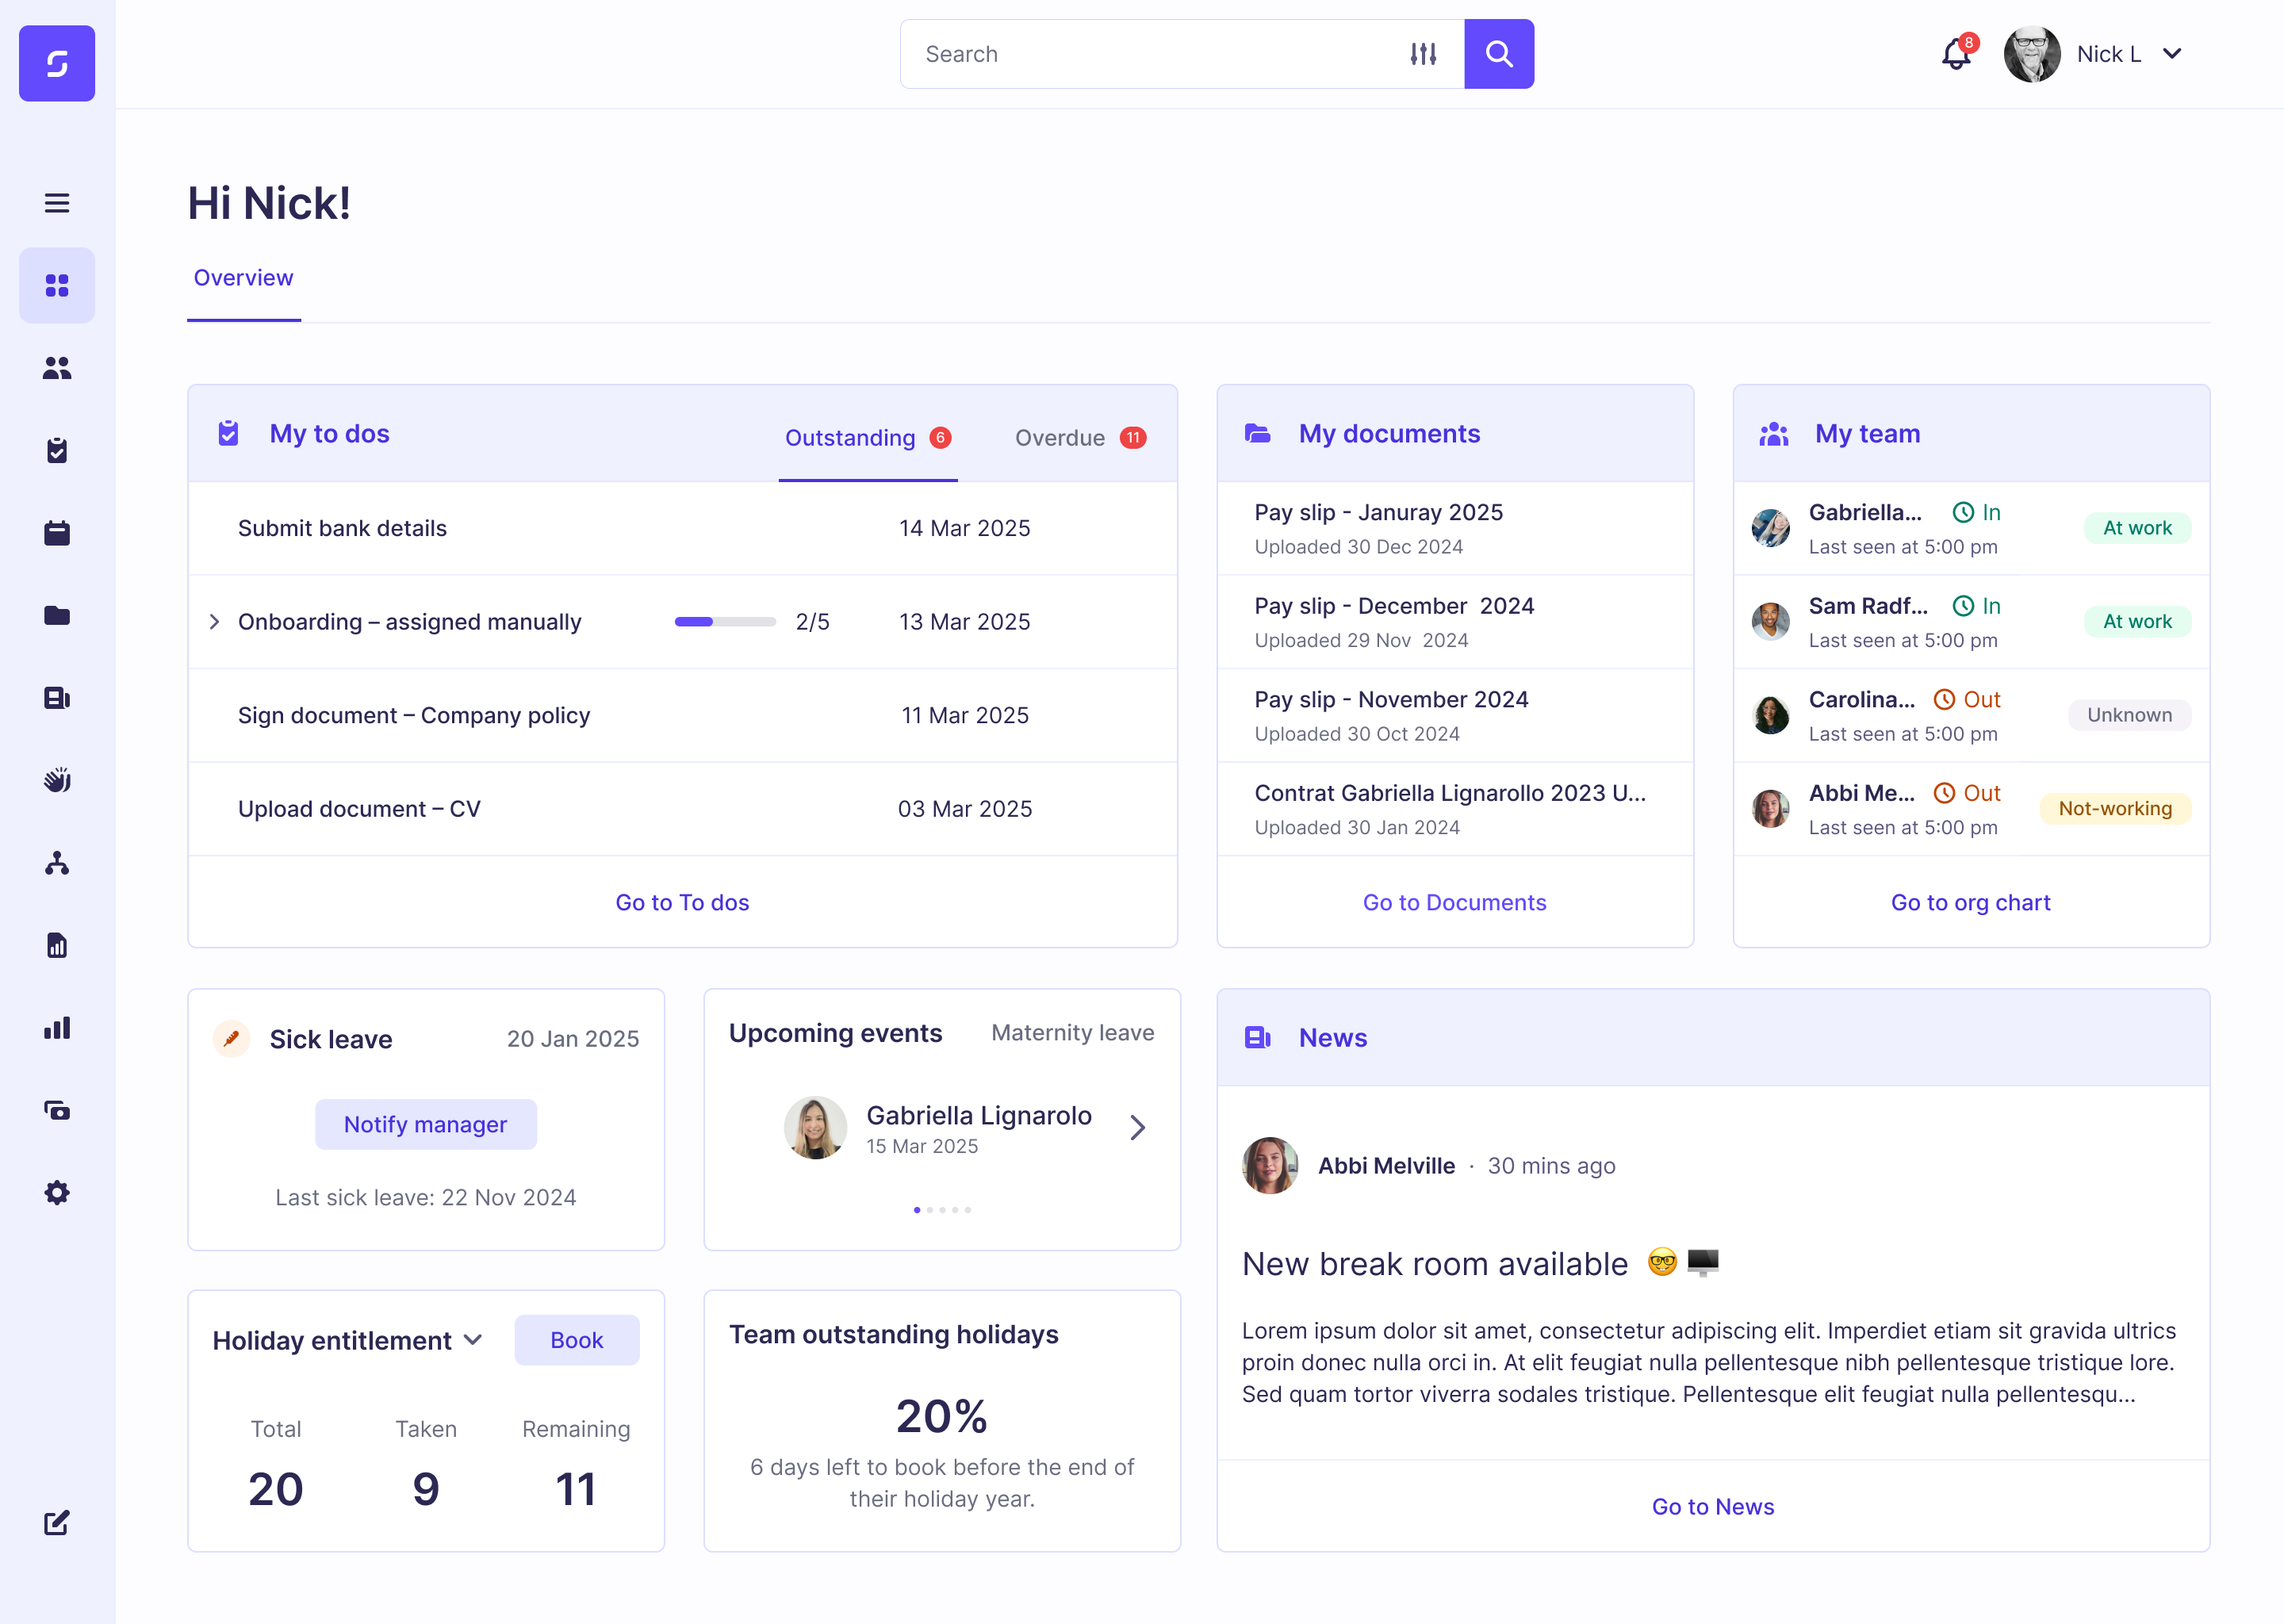Viewport: 2284px width, 1624px height.
Task: Click the Onboarding progress bar
Action: pyautogui.click(x=725, y=622)
